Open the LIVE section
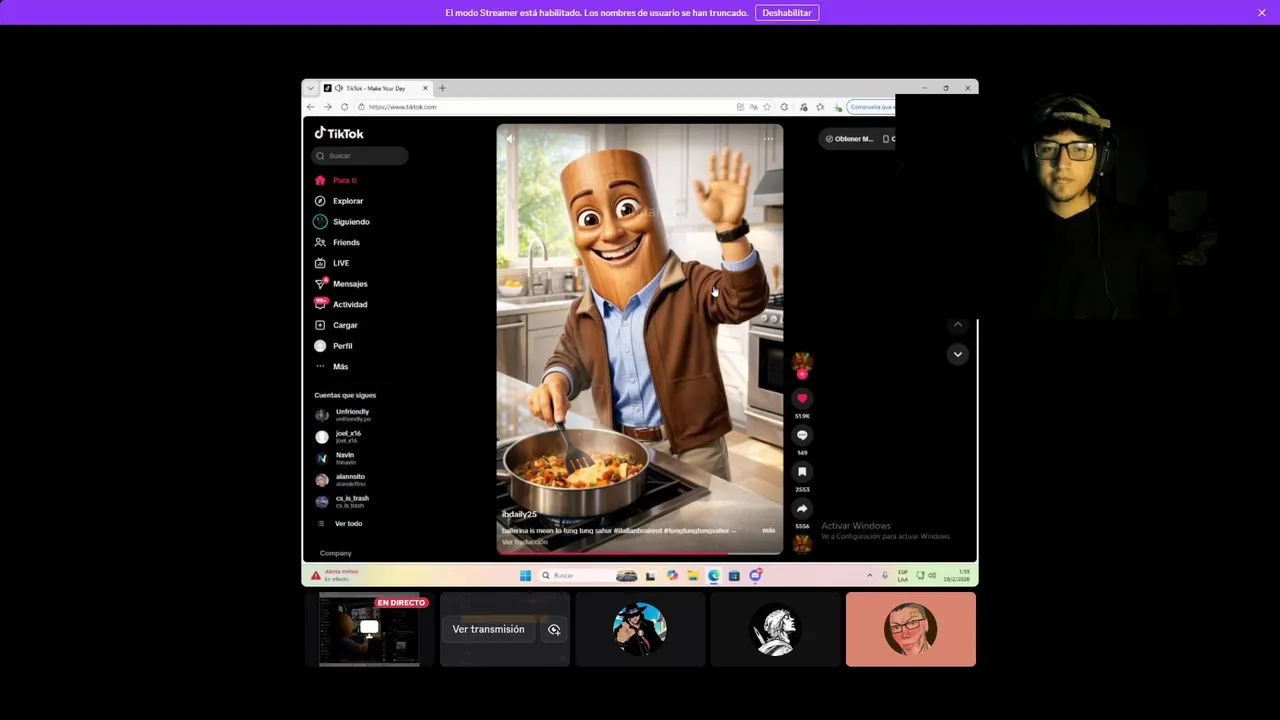This screenshot has width=1280, height=720. pyautogui.click(x=332, y=263)
